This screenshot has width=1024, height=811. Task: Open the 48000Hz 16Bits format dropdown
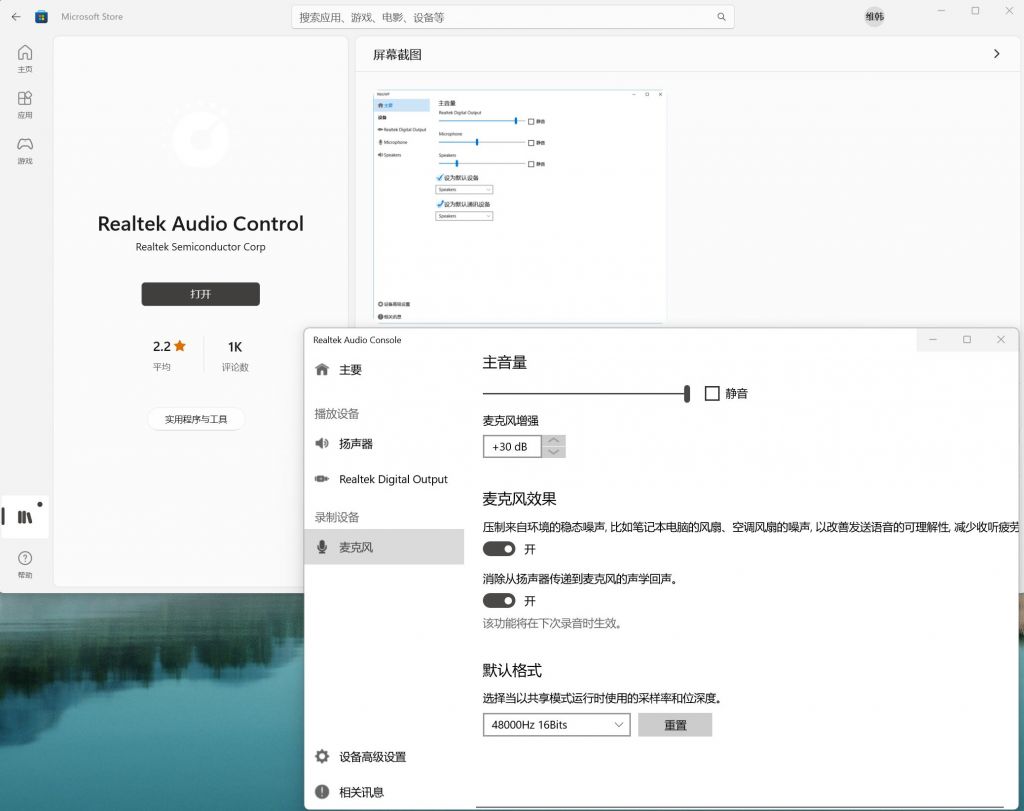556,725
